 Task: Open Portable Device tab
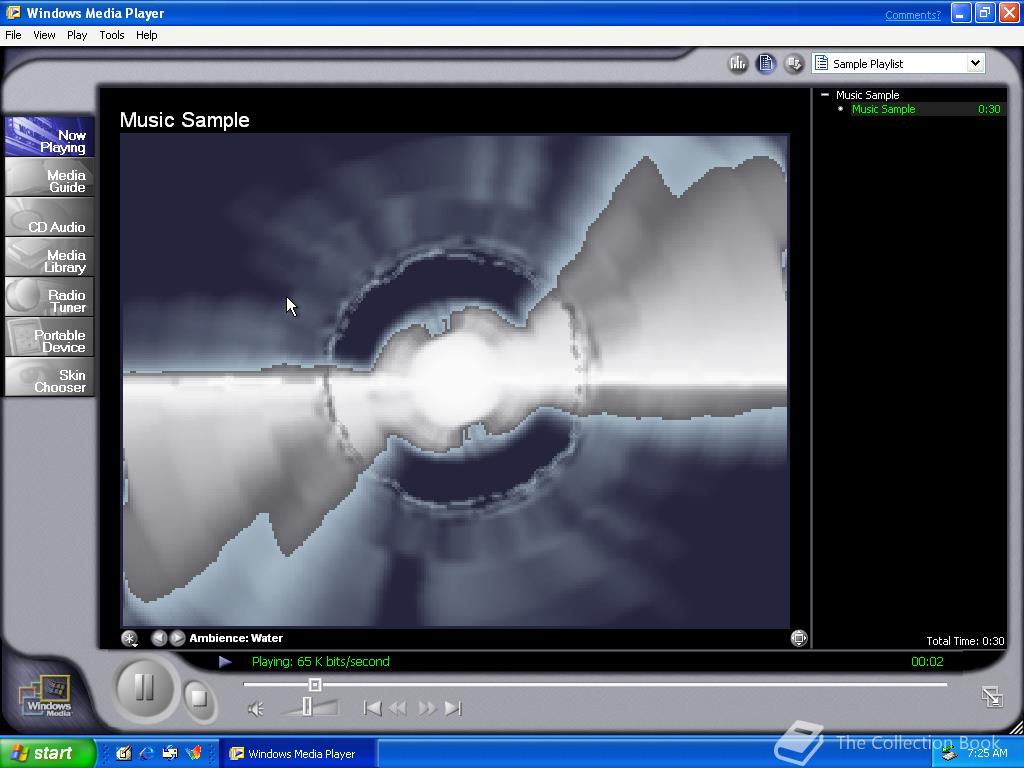click(50, 337)
